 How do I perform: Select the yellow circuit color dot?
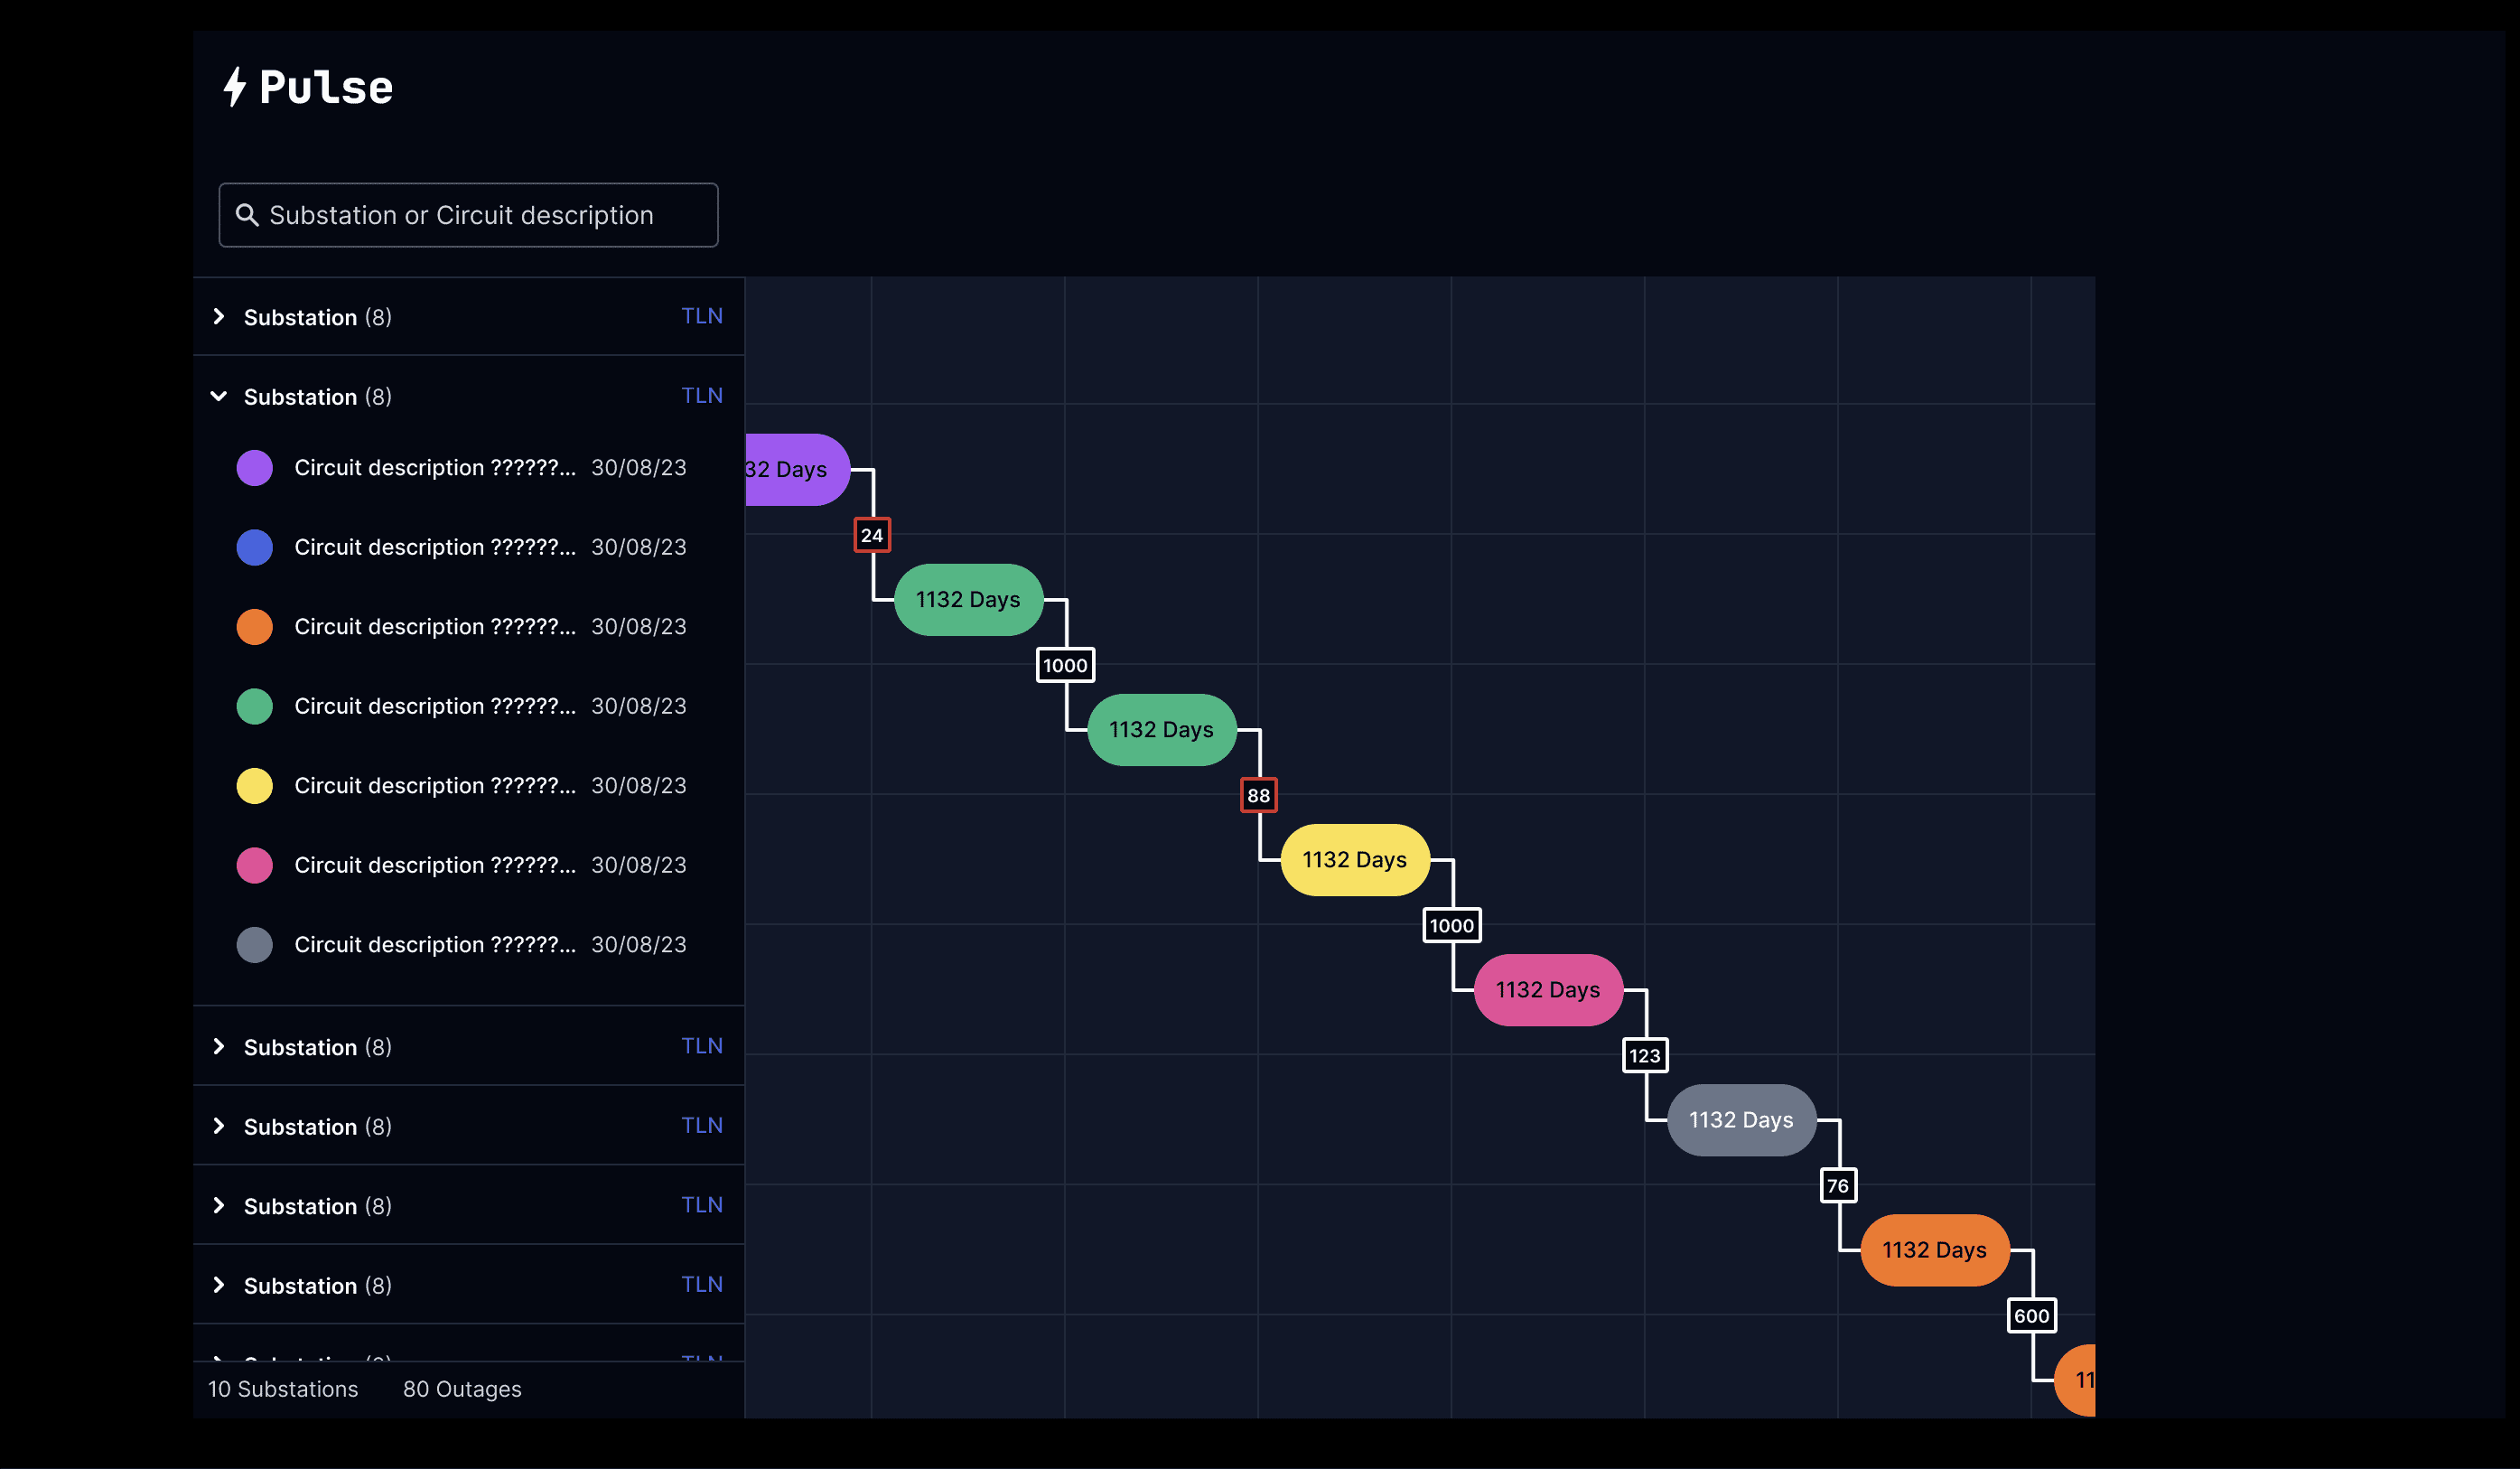[254, 786]
